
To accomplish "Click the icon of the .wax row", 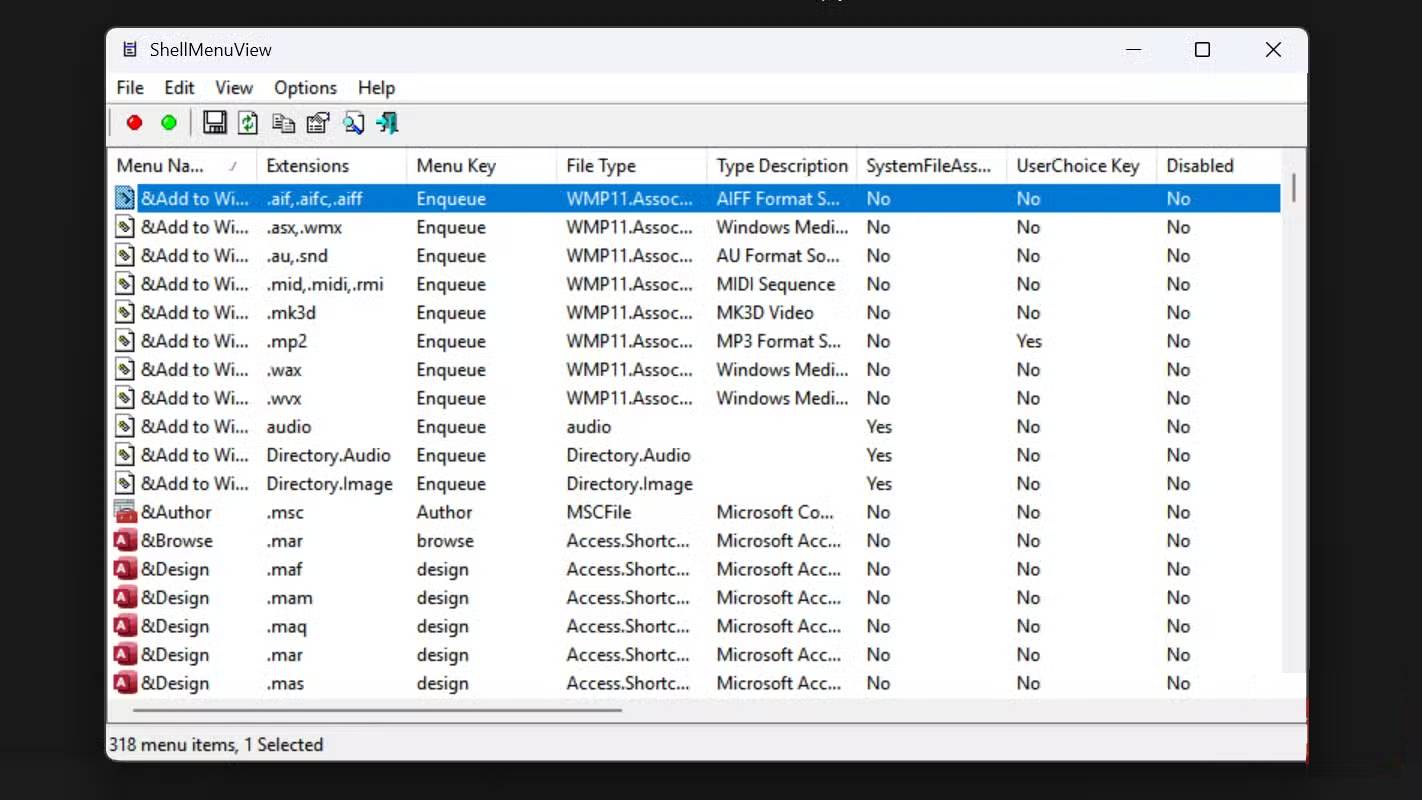I will (x=125, y=369).
